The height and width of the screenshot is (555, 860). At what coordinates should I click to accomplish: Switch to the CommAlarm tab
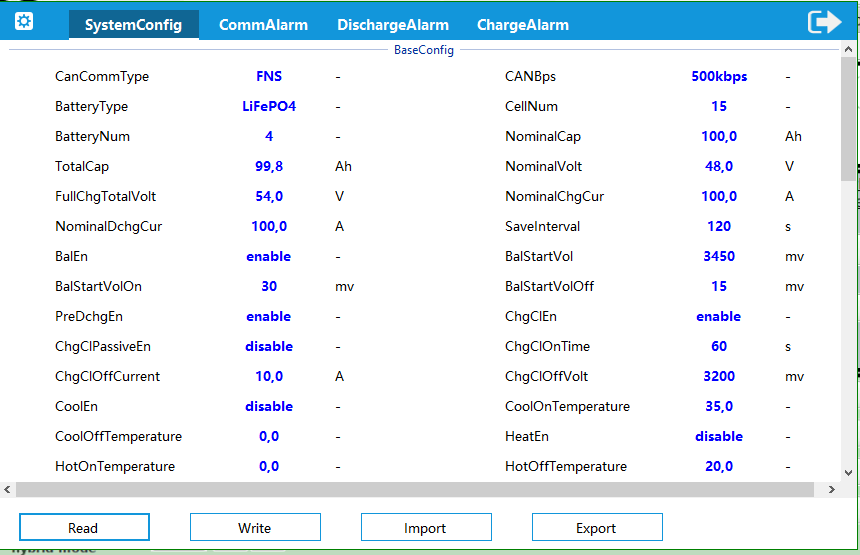(263, 25)
